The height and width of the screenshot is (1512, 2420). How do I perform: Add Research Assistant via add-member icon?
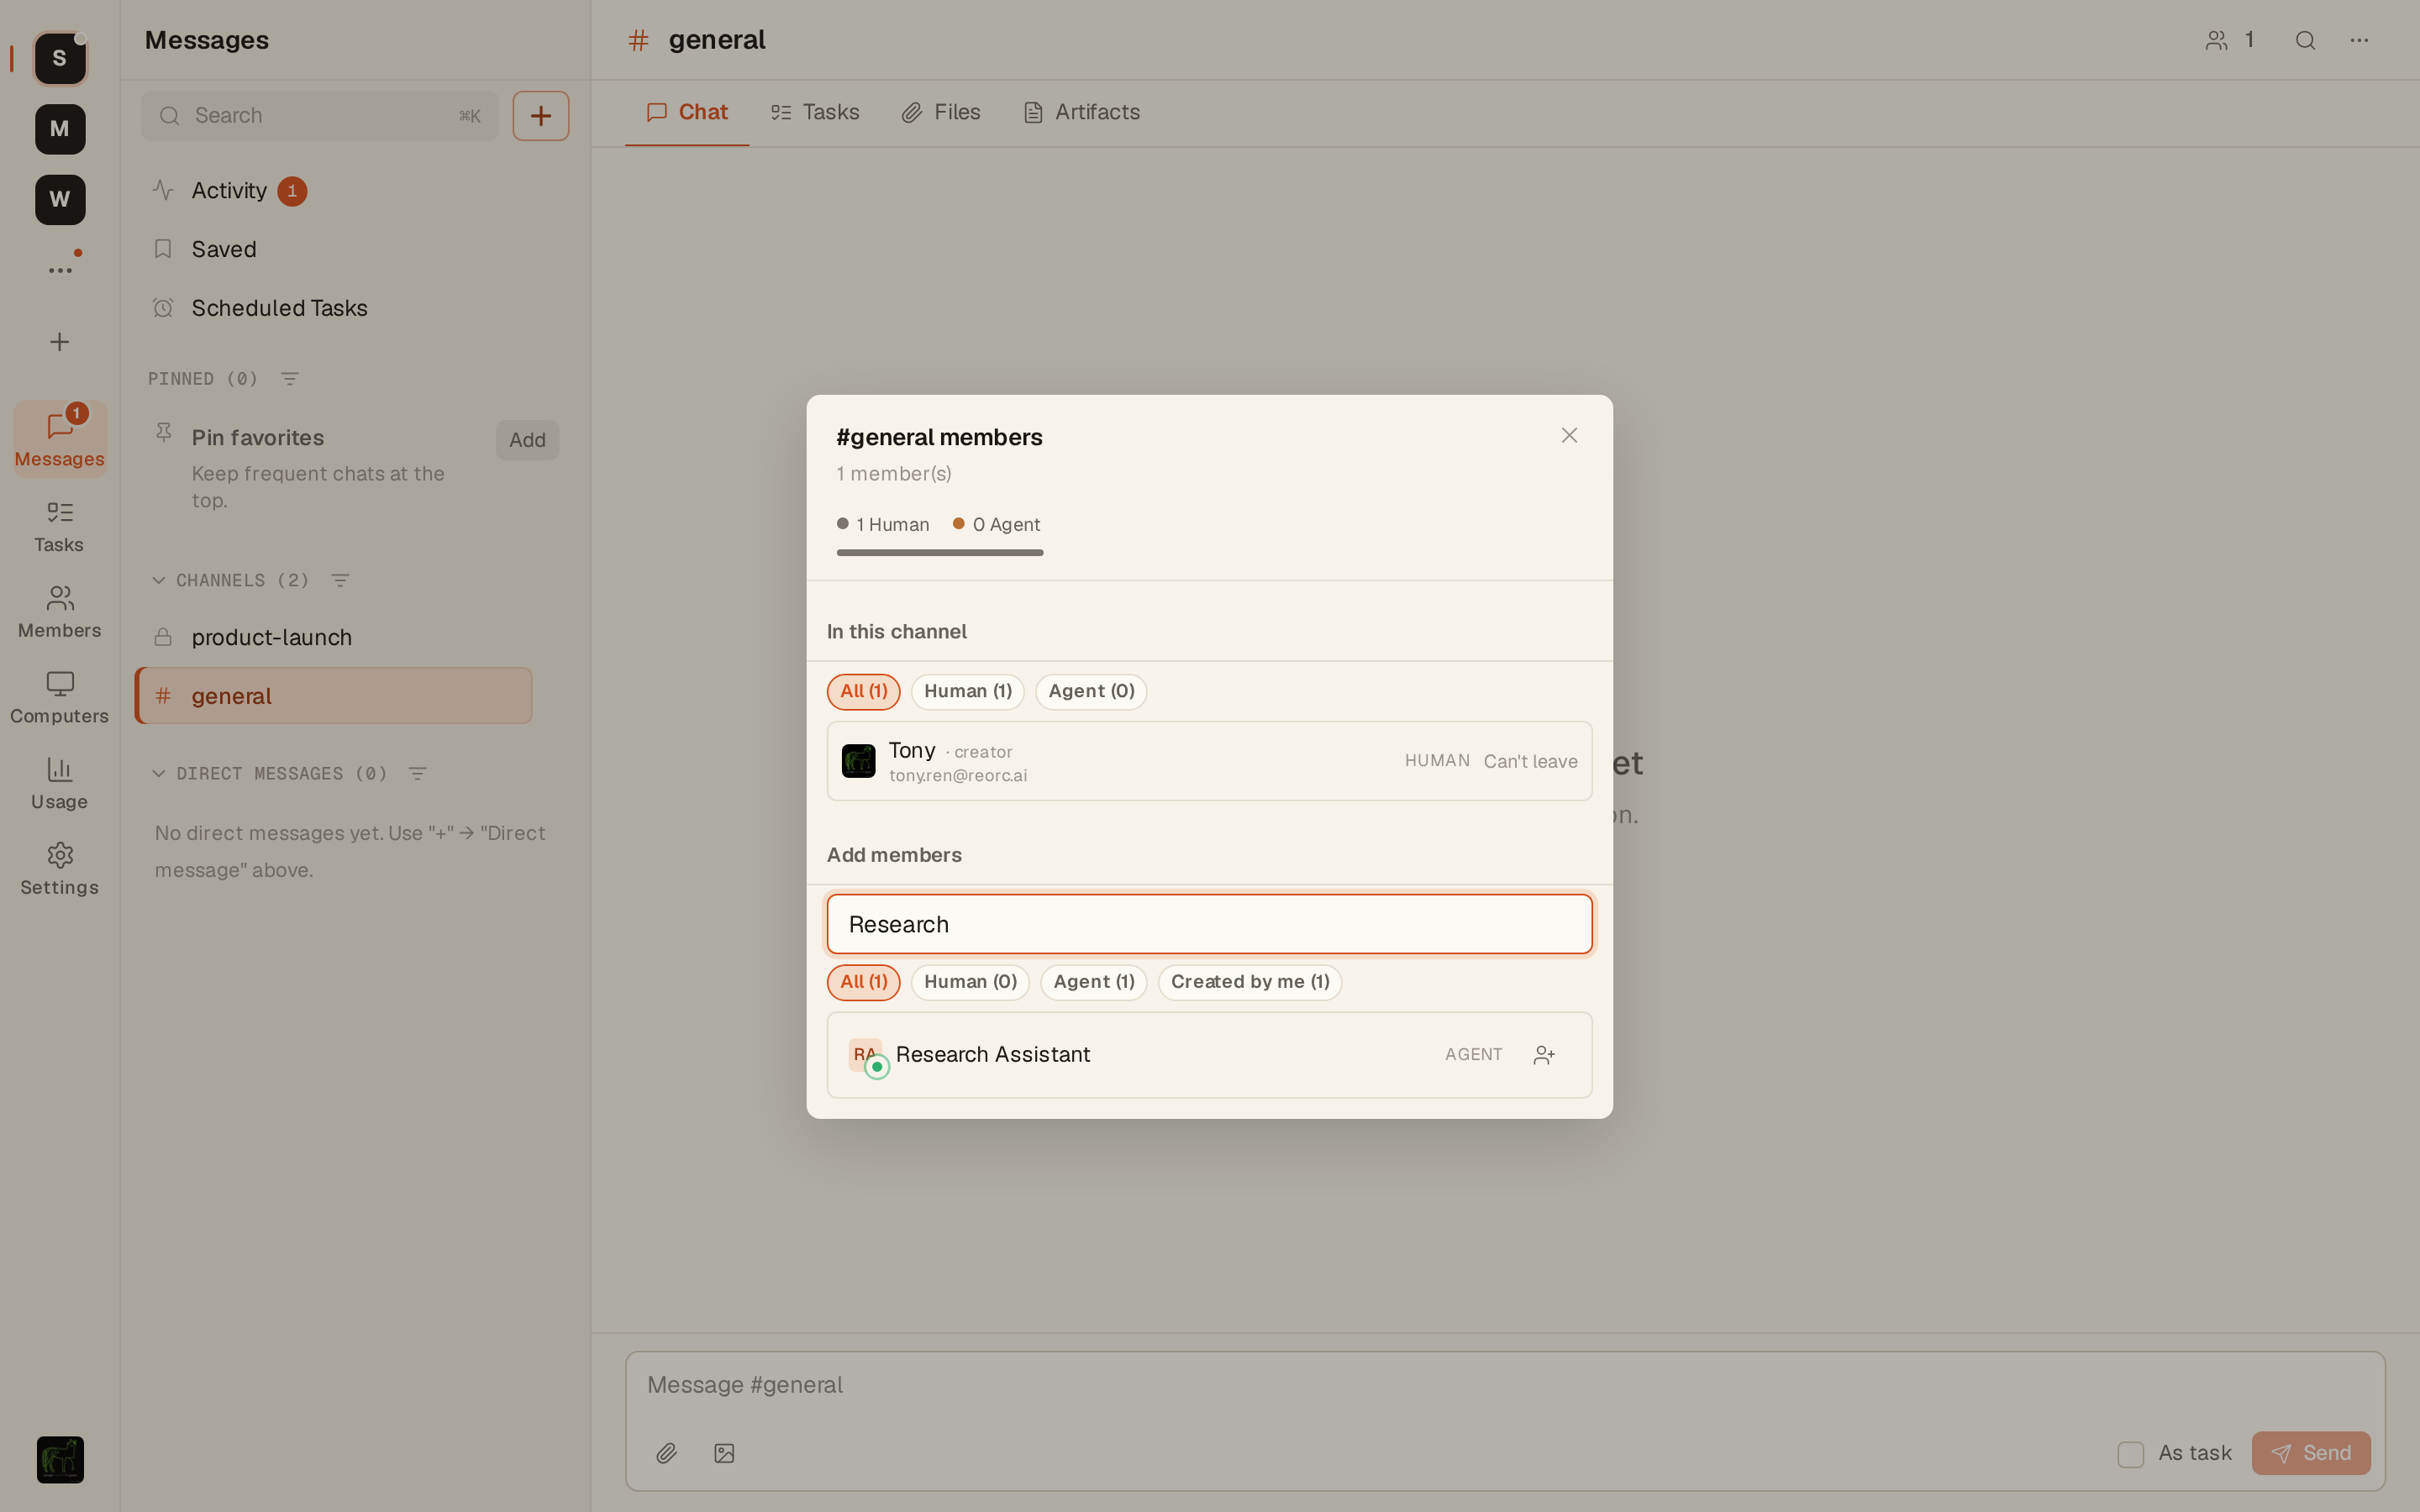1544,1055
